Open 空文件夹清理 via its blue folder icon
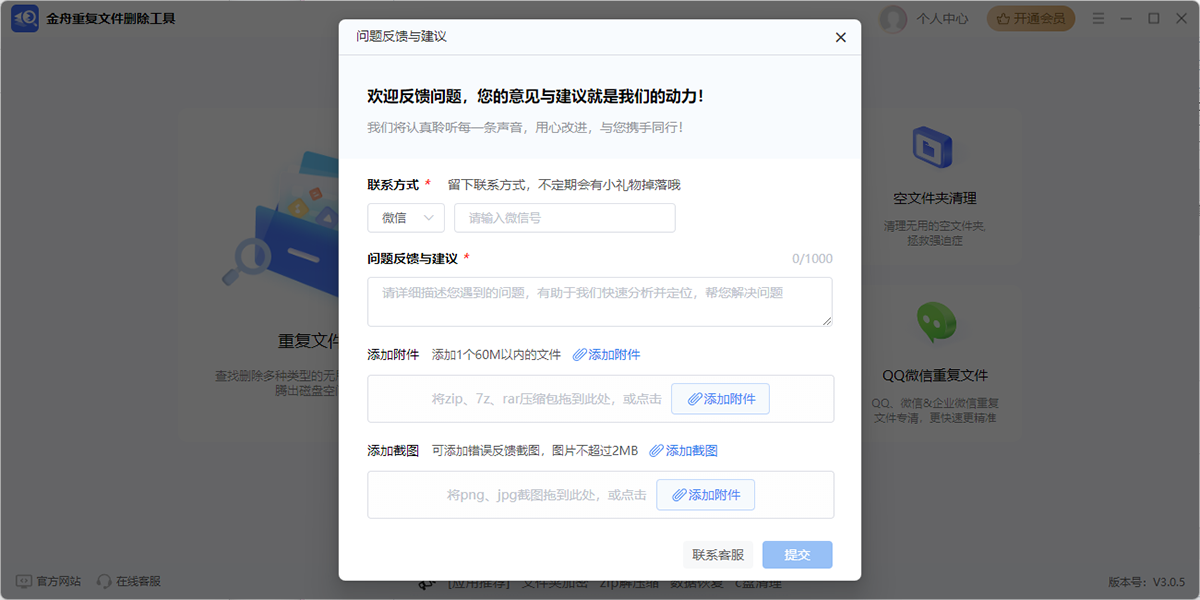The image size is (1200, 600). pyautogui.click(x=932, y=146)
